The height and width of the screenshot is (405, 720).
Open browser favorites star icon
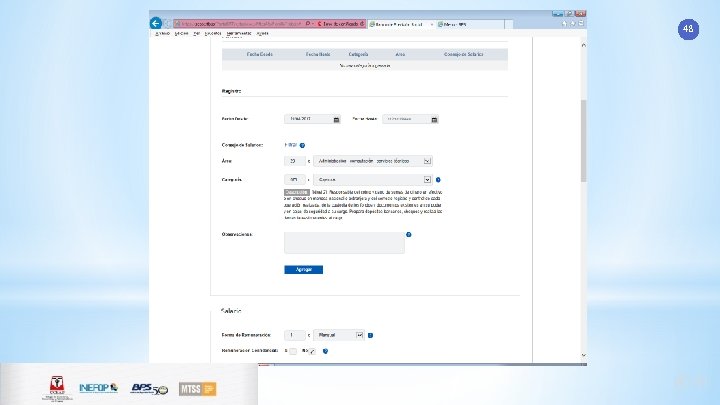(x=573, y=23)
